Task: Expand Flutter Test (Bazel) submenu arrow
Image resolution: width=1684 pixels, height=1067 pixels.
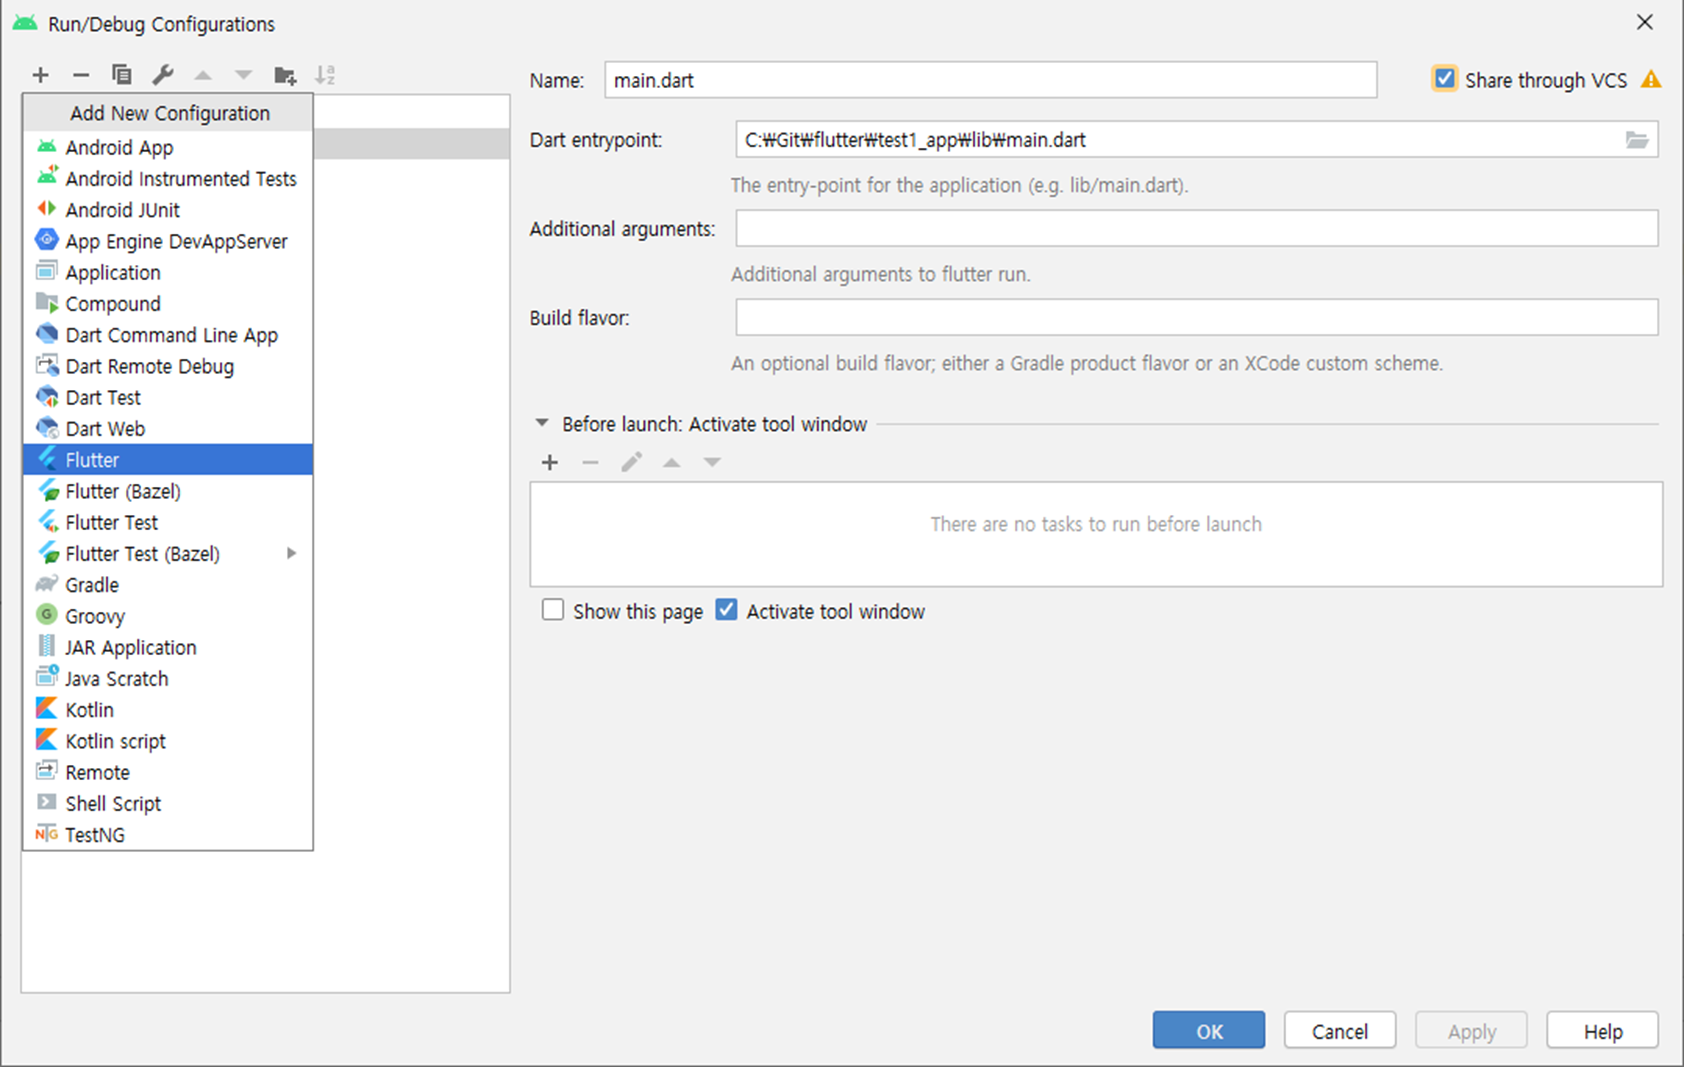Action: [291, 553]
